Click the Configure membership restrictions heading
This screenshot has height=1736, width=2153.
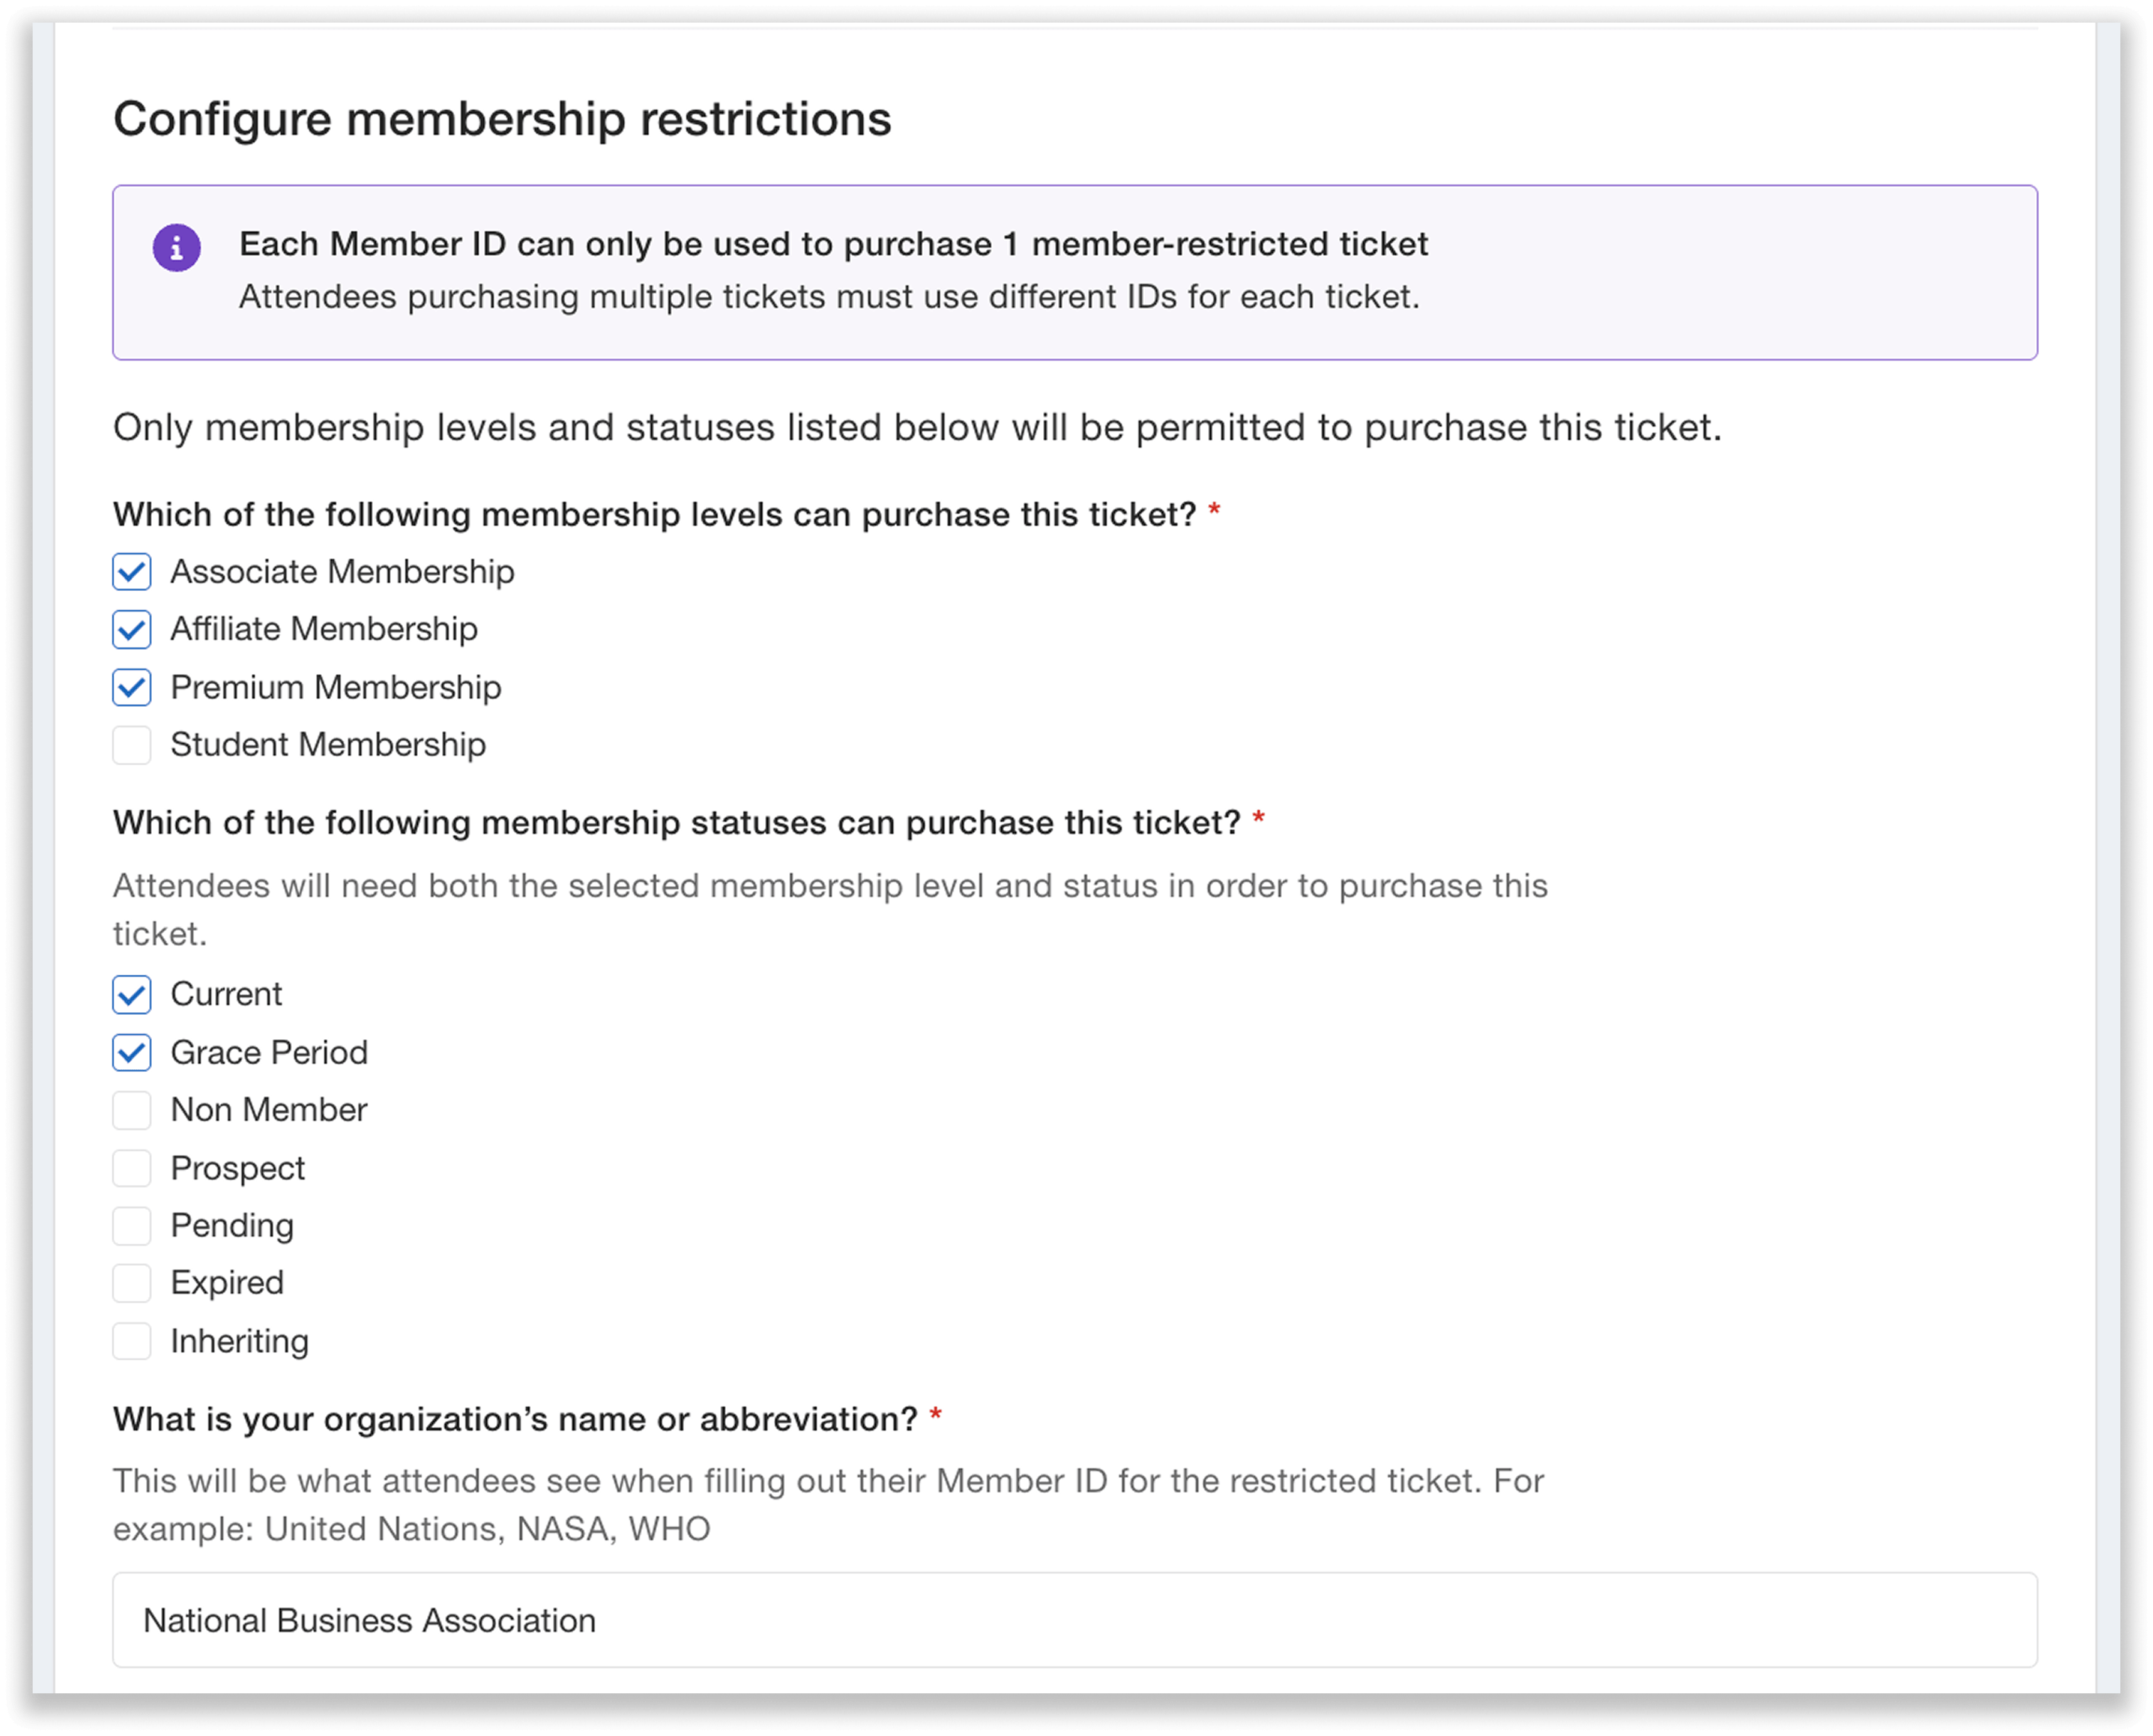[503, 119]
